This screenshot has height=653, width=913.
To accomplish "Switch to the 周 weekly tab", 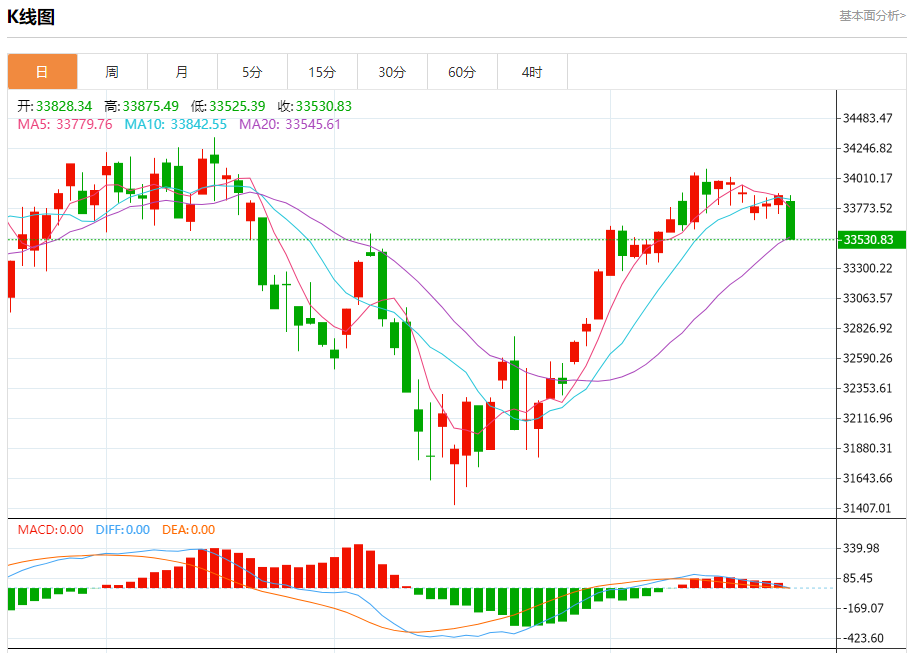I will [x=112, y=72].
